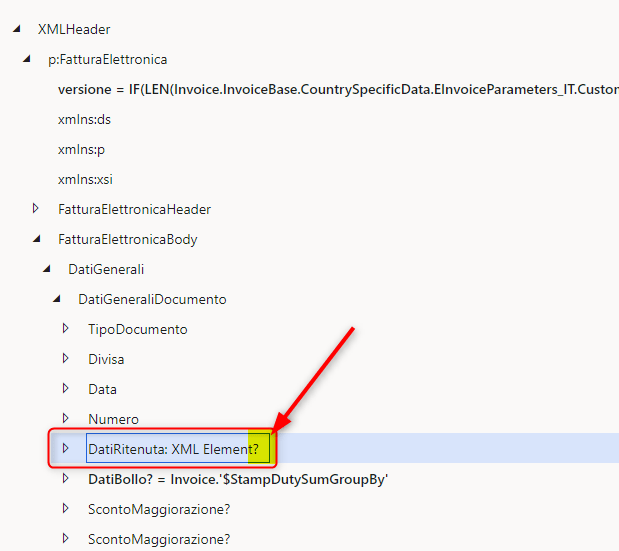
Task: Expand the FatturaElettronicaHeader node arrow
Action: [36, 209]
